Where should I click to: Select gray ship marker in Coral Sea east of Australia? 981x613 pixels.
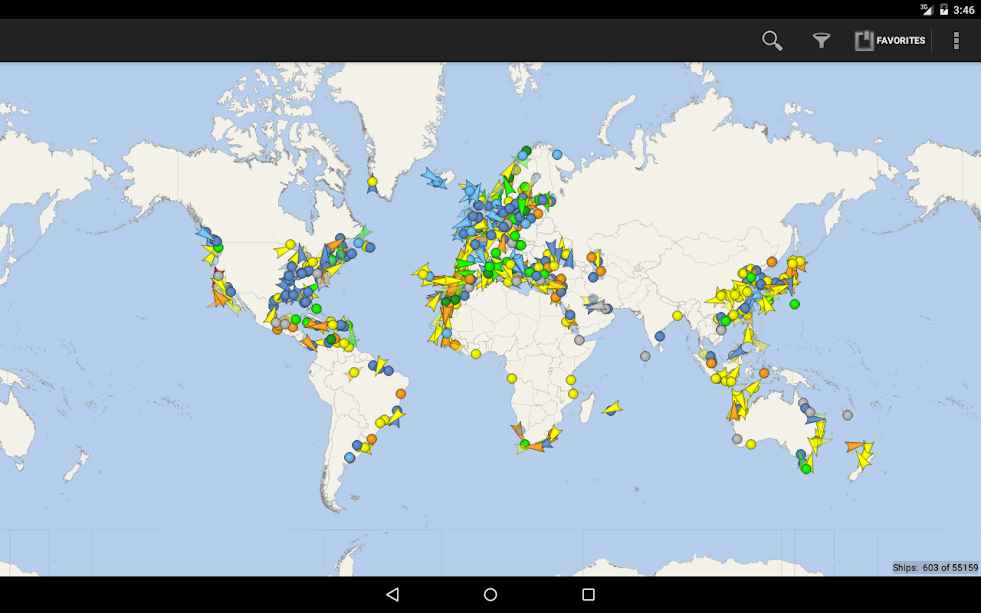(x=847, y=415)
